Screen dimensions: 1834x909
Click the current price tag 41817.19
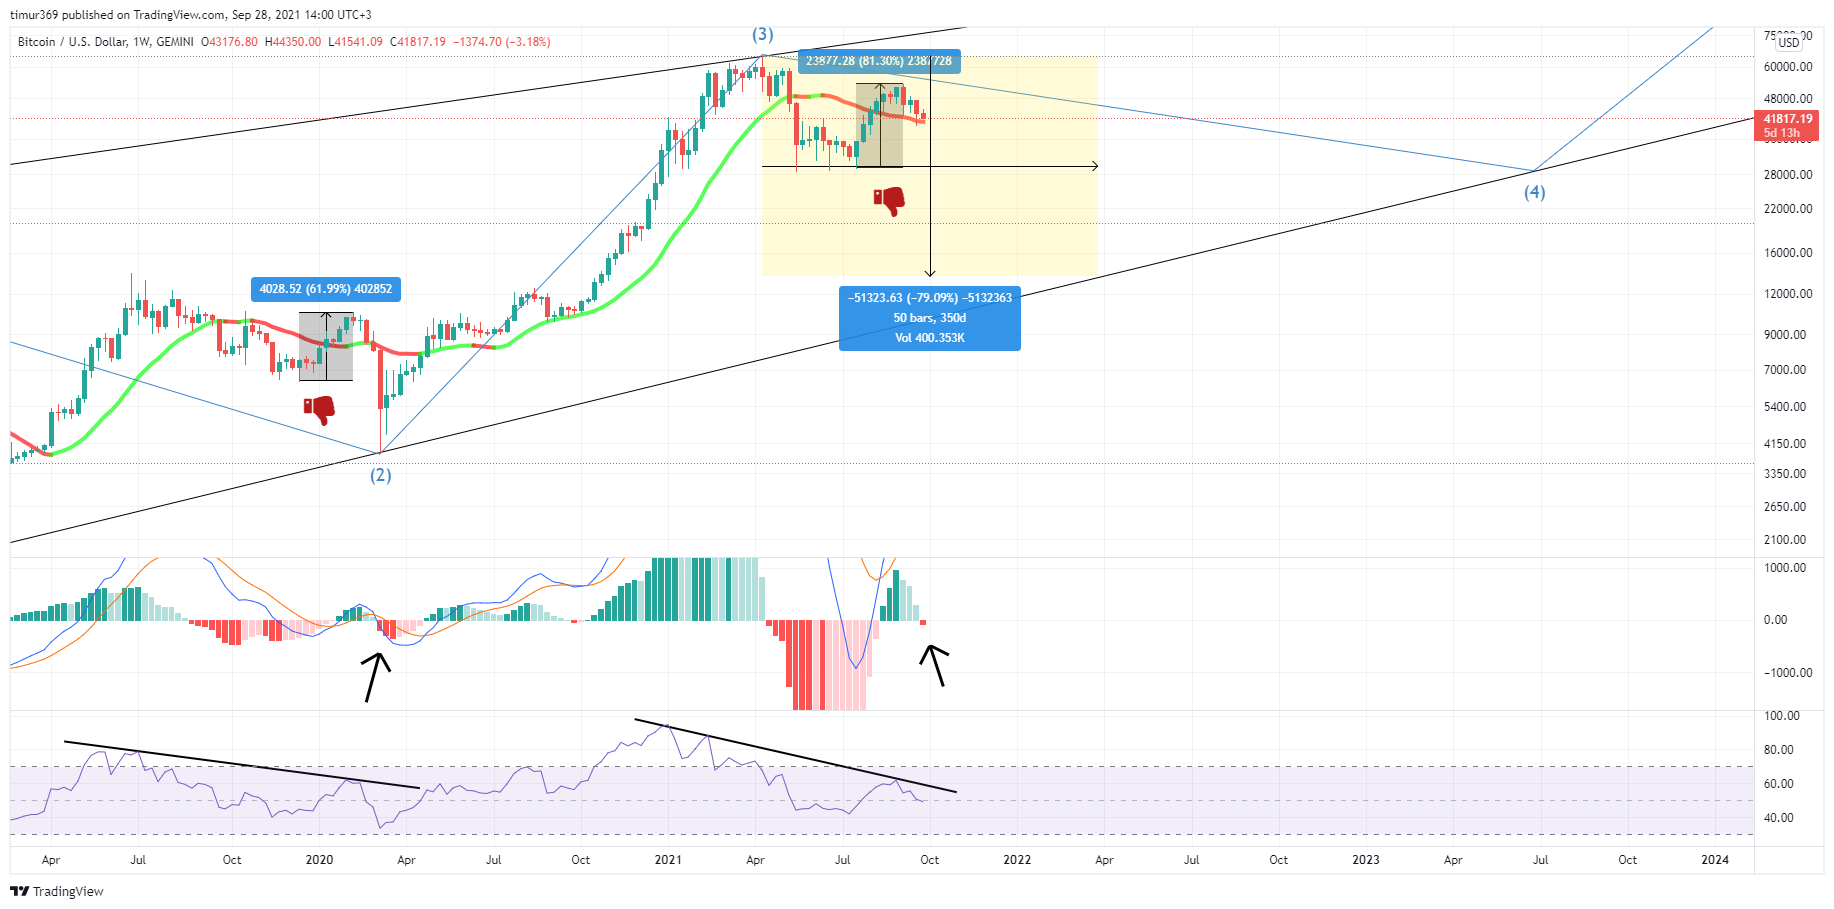coord(1788,119)
